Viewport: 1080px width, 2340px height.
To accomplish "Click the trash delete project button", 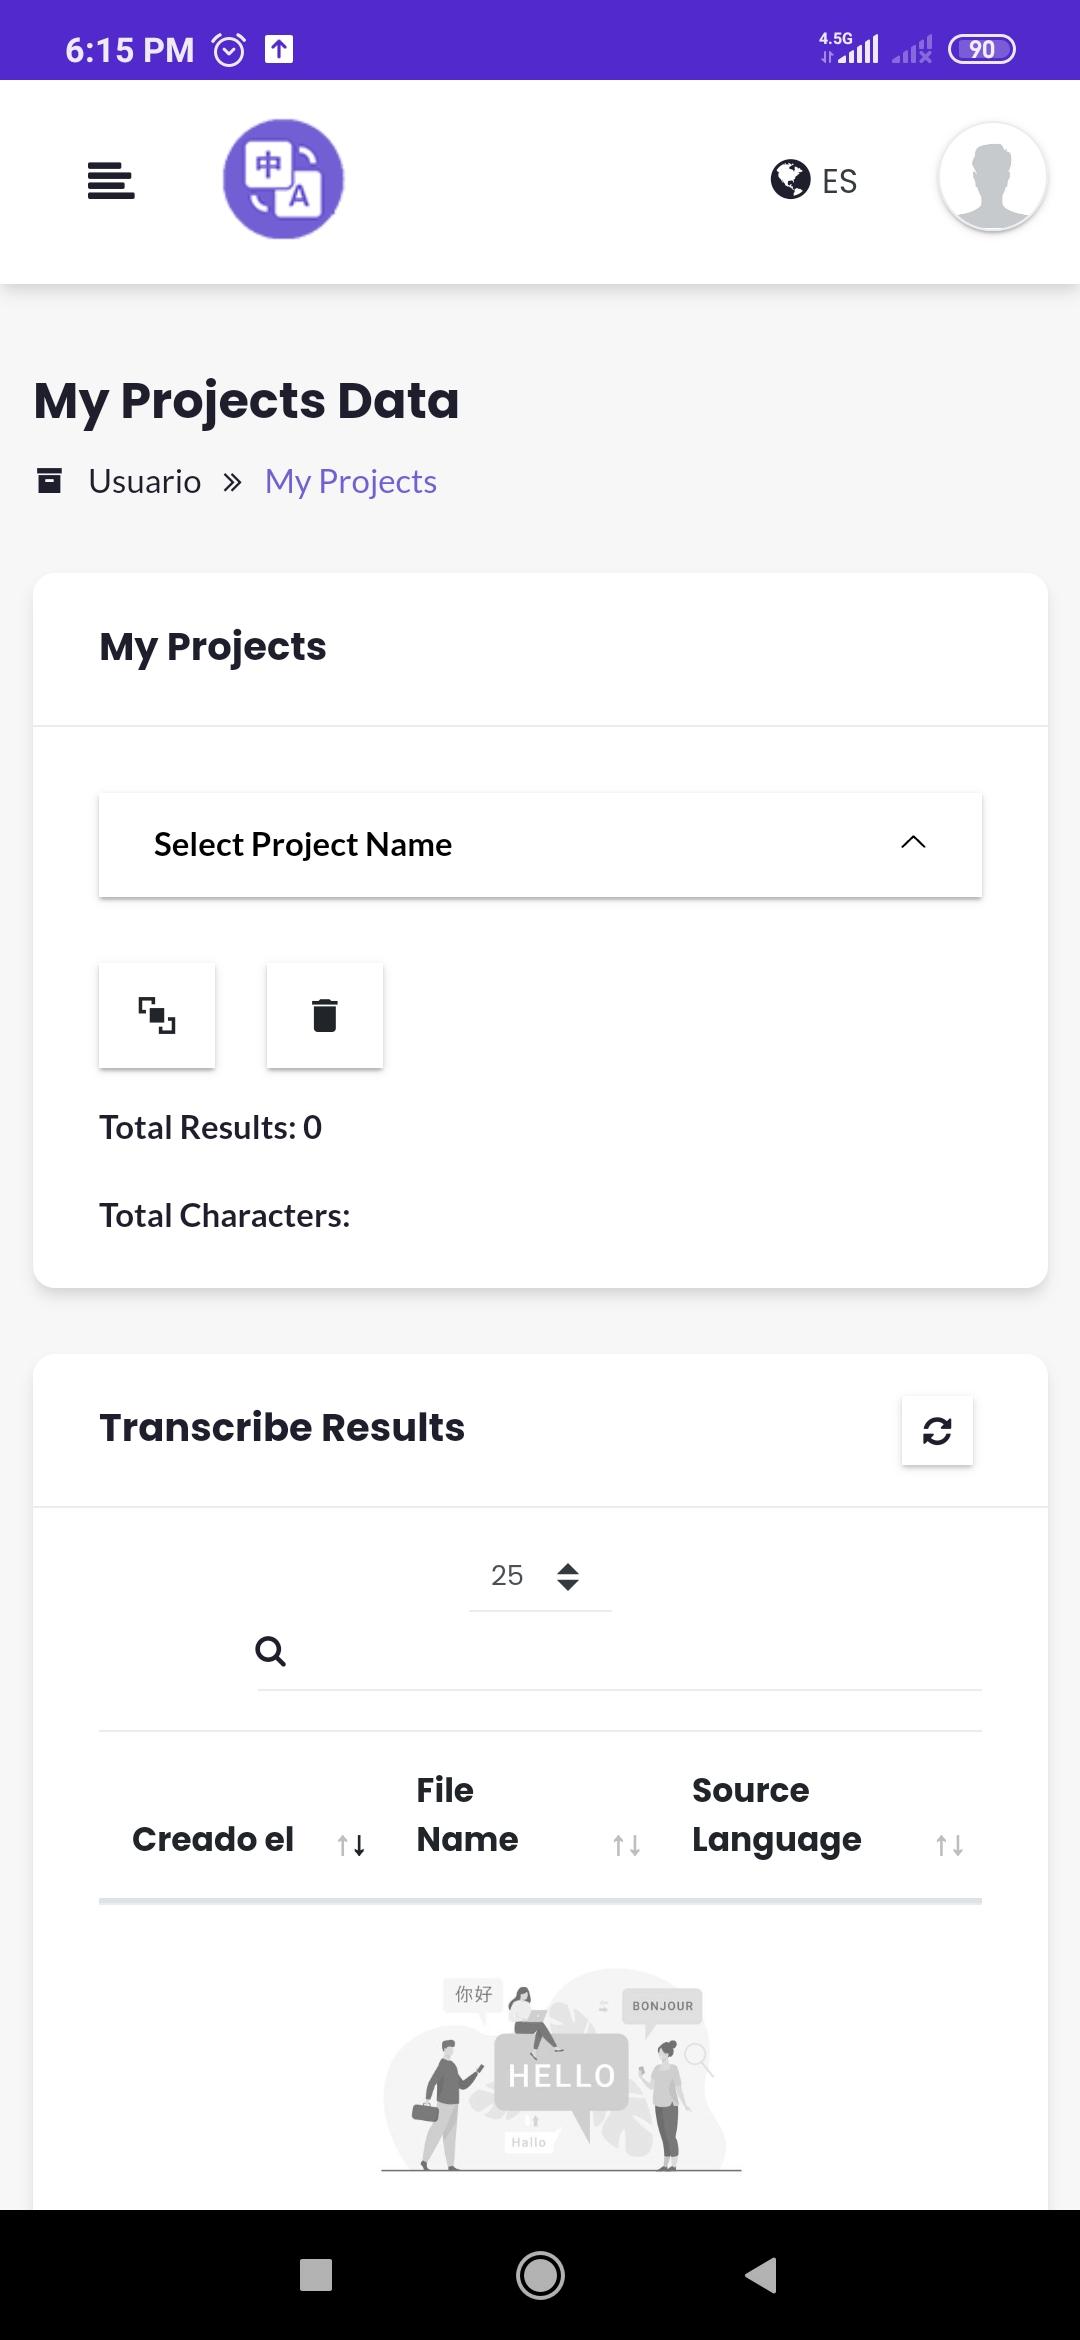I will (325, 1015).
